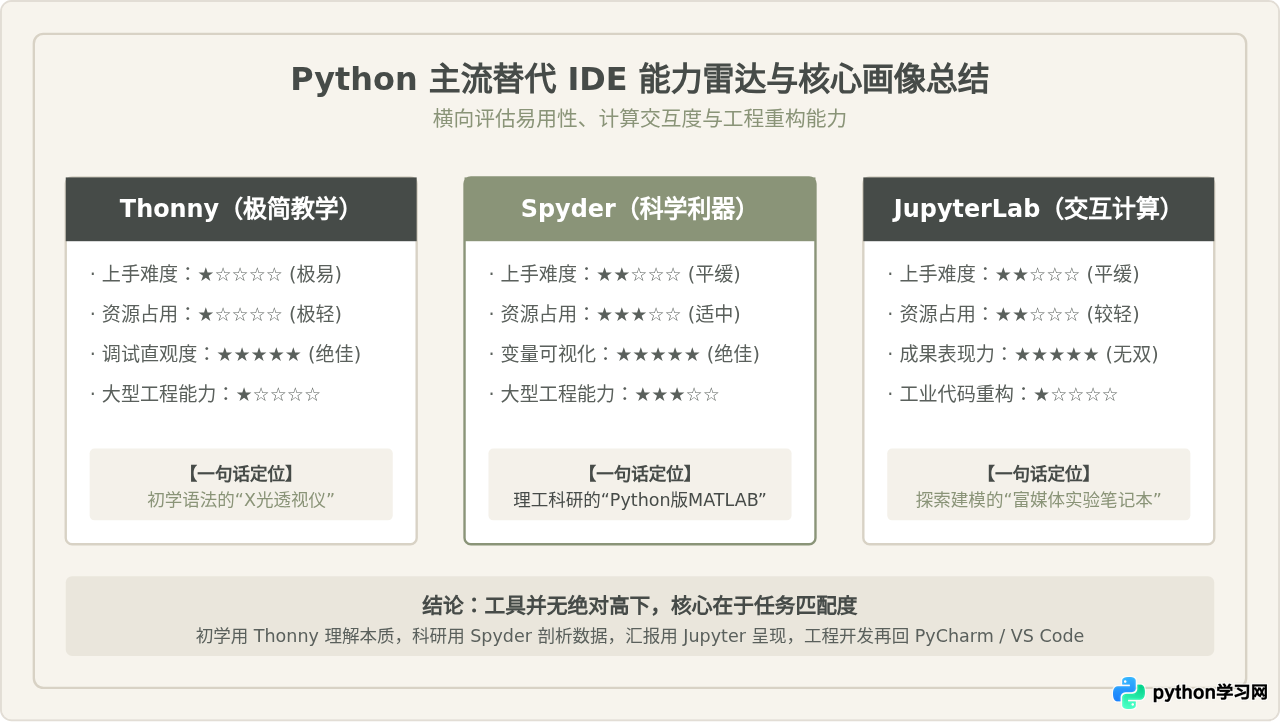The height and width of the screenshot is (722, 1280).
Task: Click the "变量可视化" row in the Spyder card
Action: coord(625,354)
